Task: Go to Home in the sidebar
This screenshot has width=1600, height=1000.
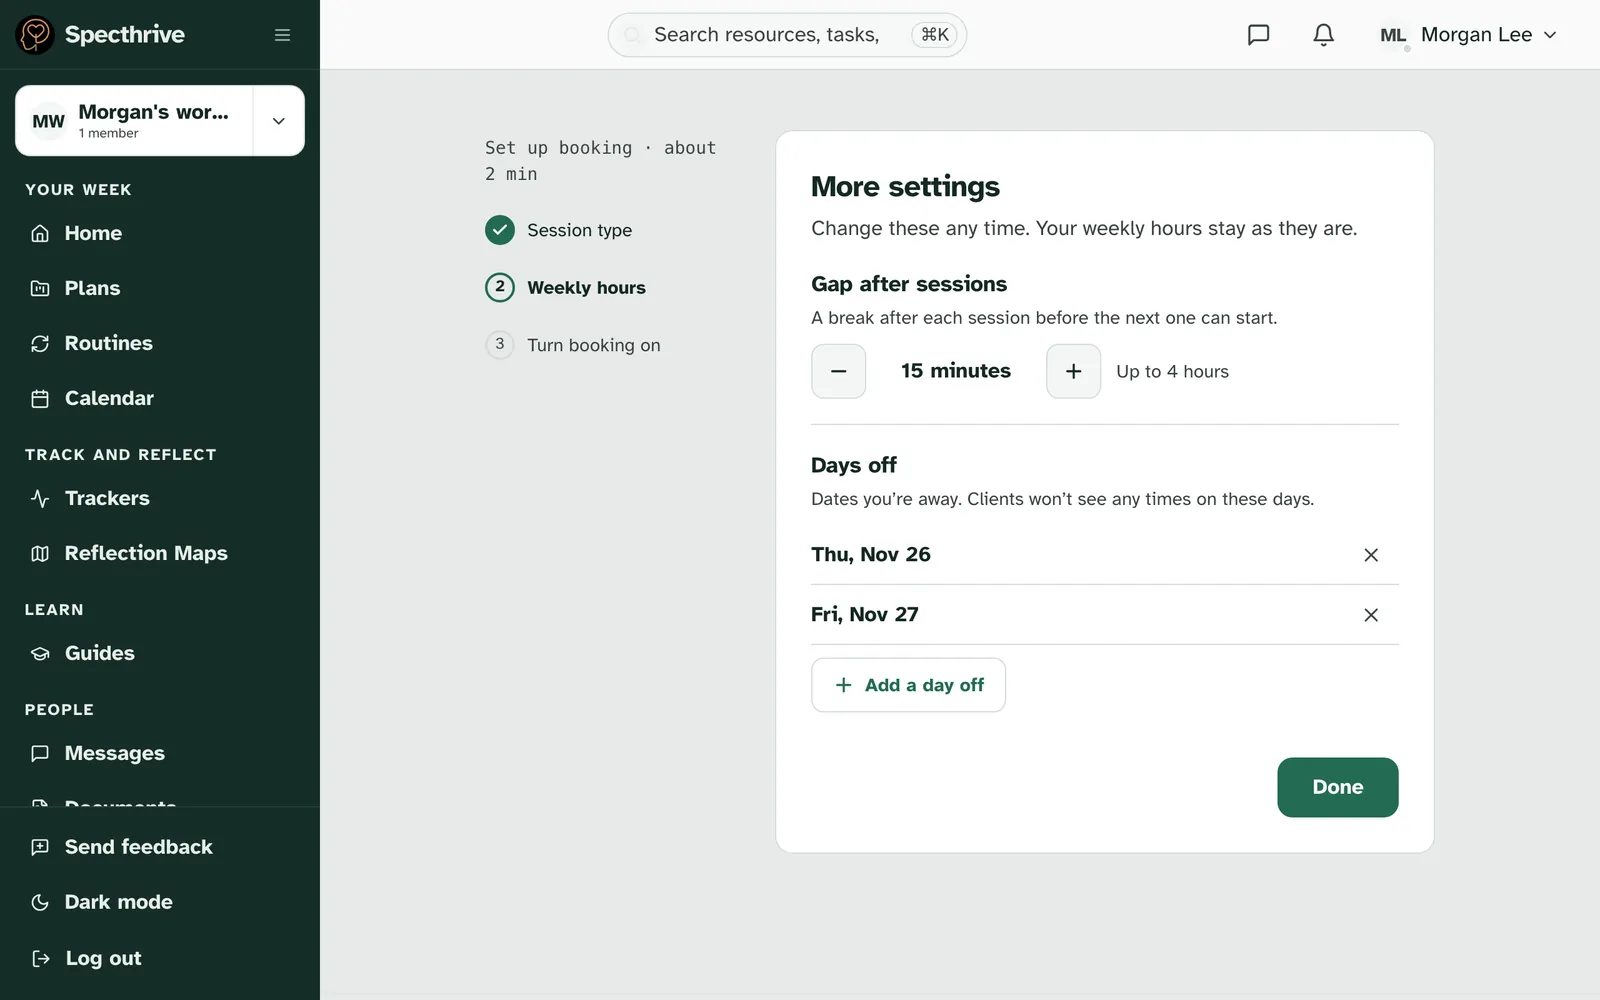Action: 160,233
